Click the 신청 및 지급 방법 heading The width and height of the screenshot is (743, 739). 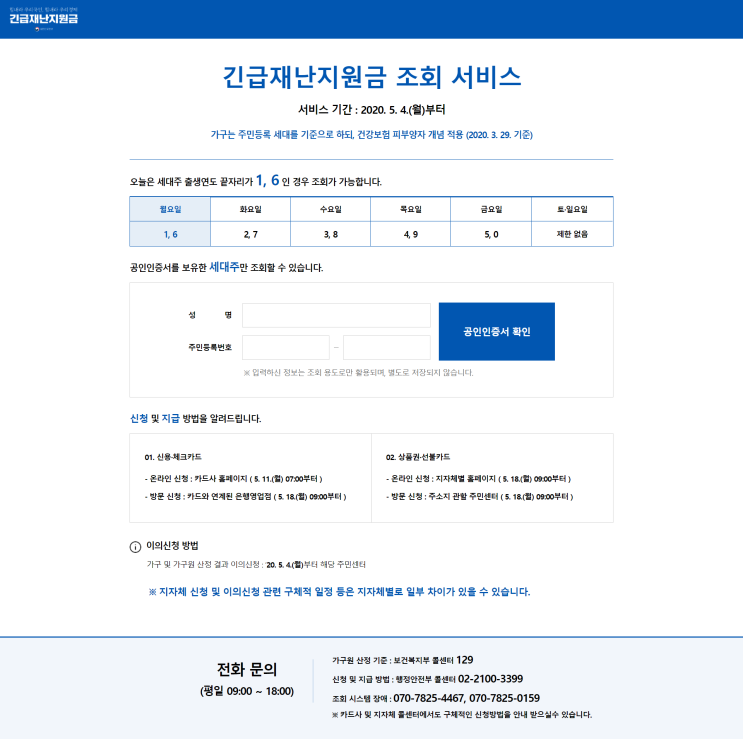pyautogui.click(x=195, y=419)
